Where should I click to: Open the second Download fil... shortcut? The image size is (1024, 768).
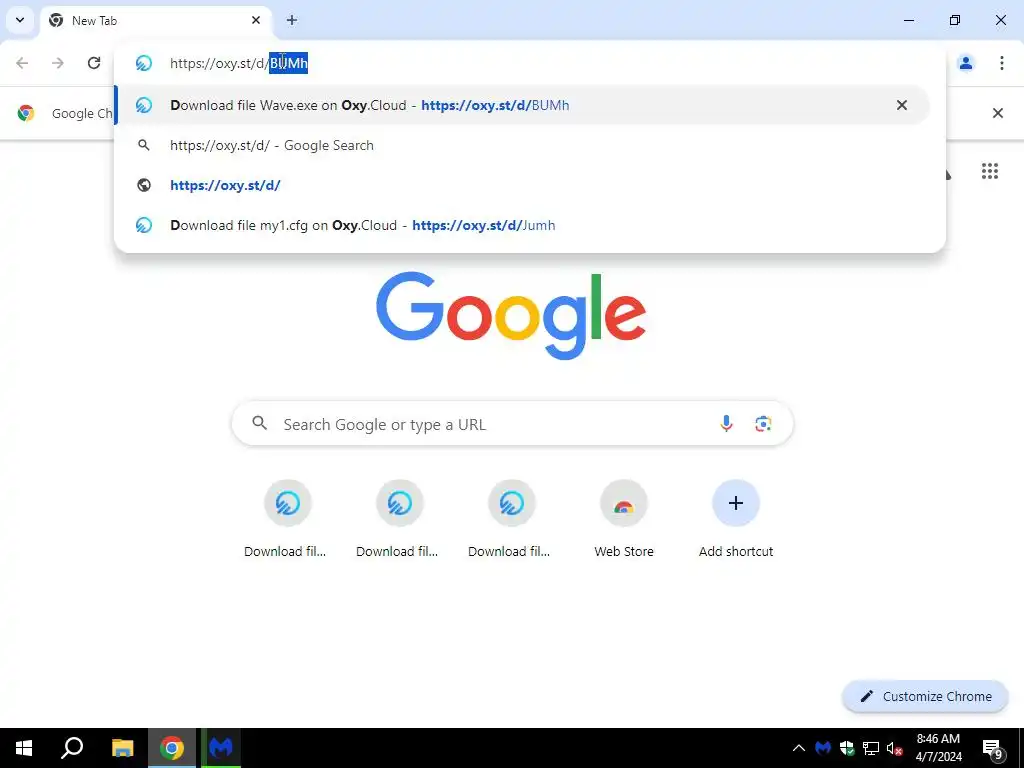[399, 519]
